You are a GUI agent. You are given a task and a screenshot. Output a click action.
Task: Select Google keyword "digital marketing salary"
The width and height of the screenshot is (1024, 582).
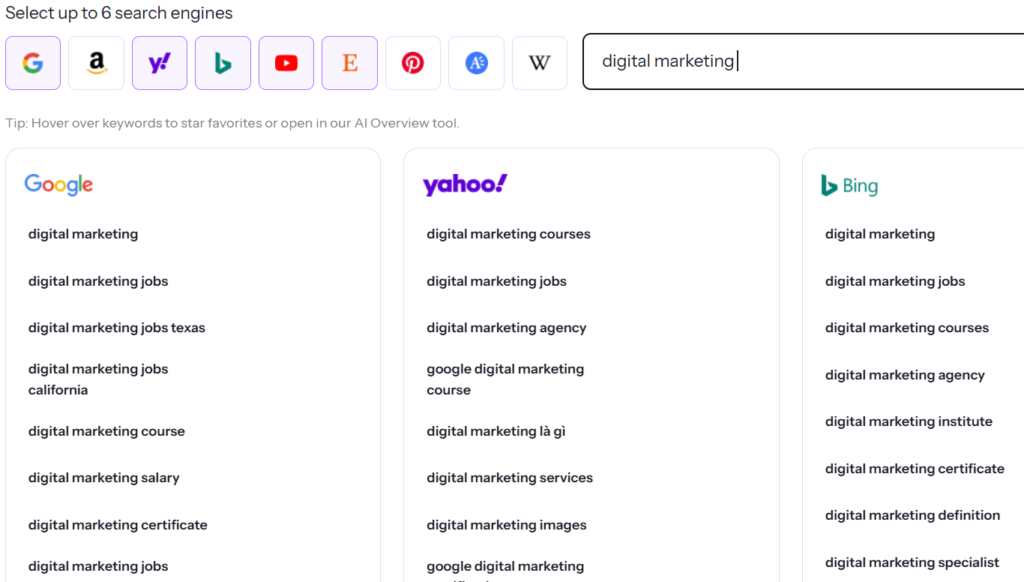104,478
